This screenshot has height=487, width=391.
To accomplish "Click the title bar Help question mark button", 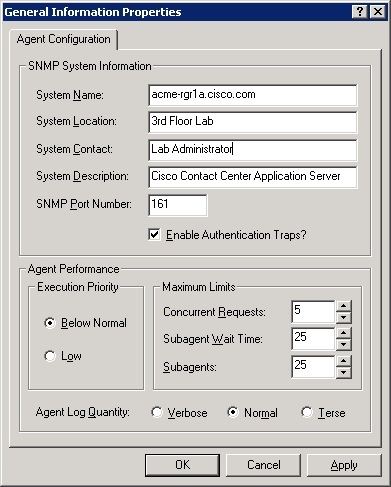I will click(360, 12).
